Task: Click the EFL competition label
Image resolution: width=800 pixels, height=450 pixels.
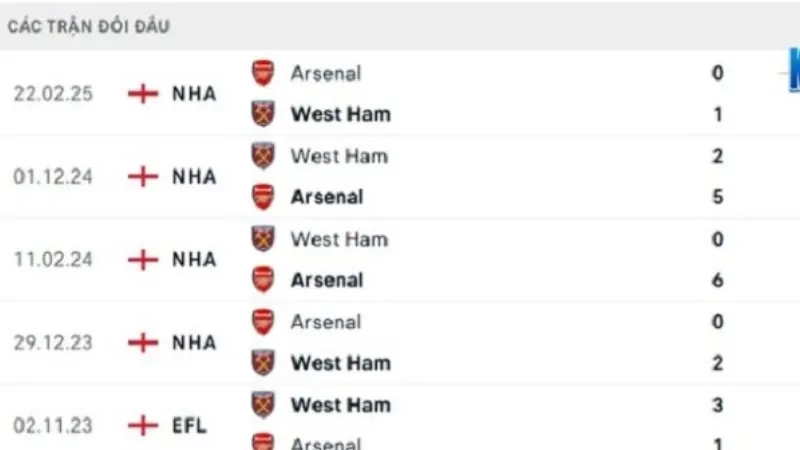Action: pyautogui.click(x=189, y=426)
